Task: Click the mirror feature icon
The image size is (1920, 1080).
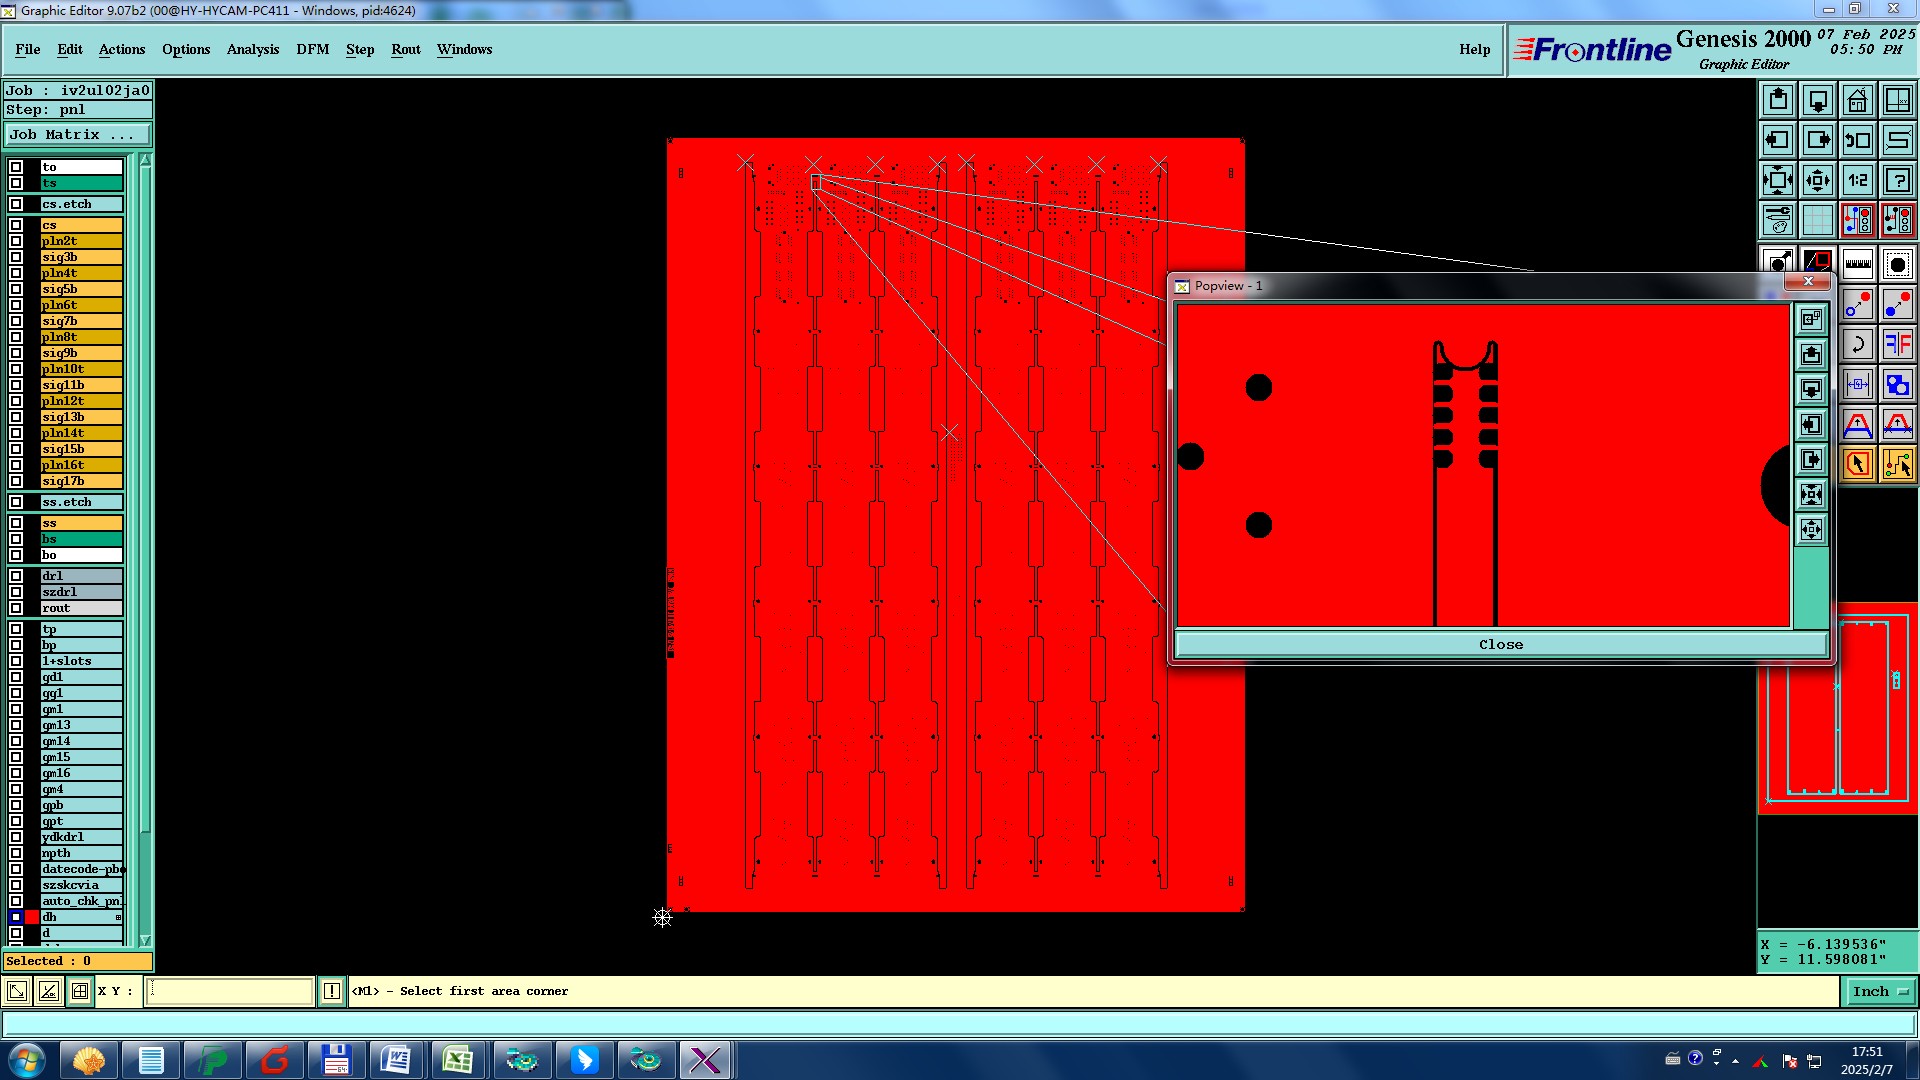Action: tap(1897, 345)
